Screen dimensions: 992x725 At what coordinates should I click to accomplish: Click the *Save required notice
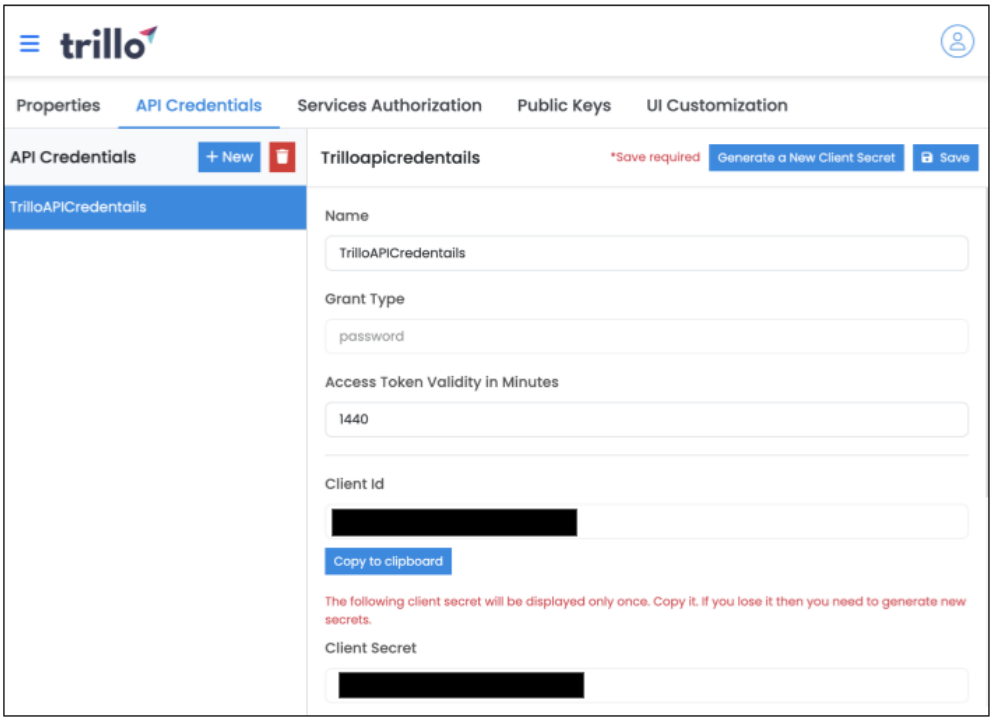tap(655, 157)
